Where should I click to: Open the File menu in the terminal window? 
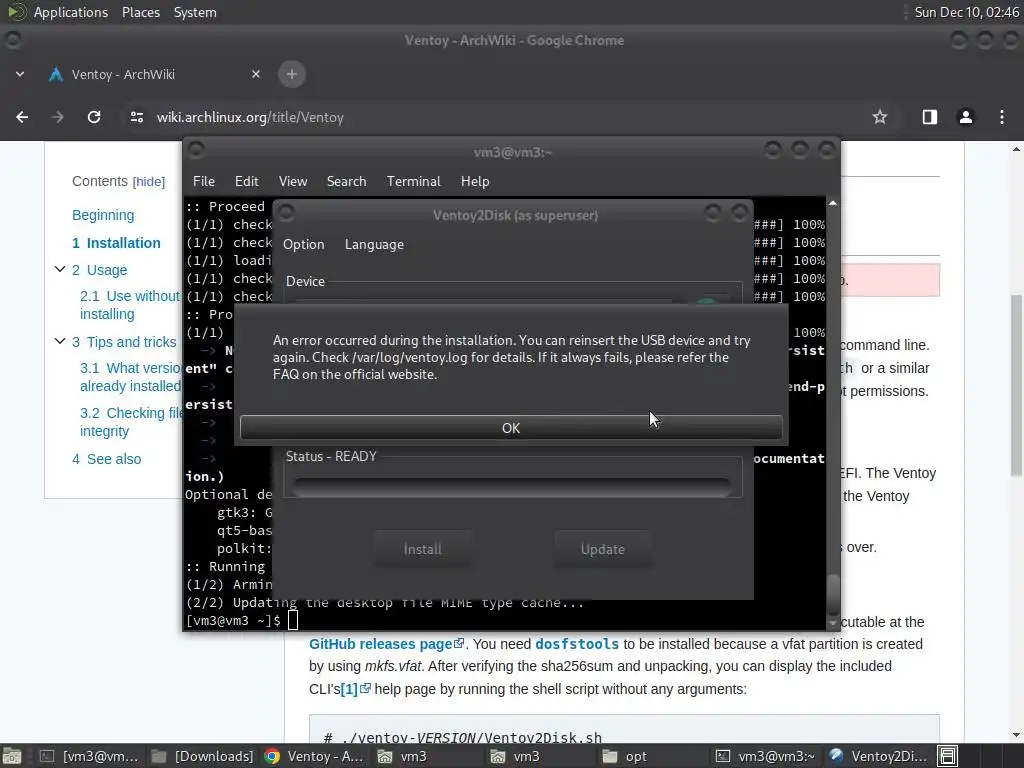pos(204,181)
